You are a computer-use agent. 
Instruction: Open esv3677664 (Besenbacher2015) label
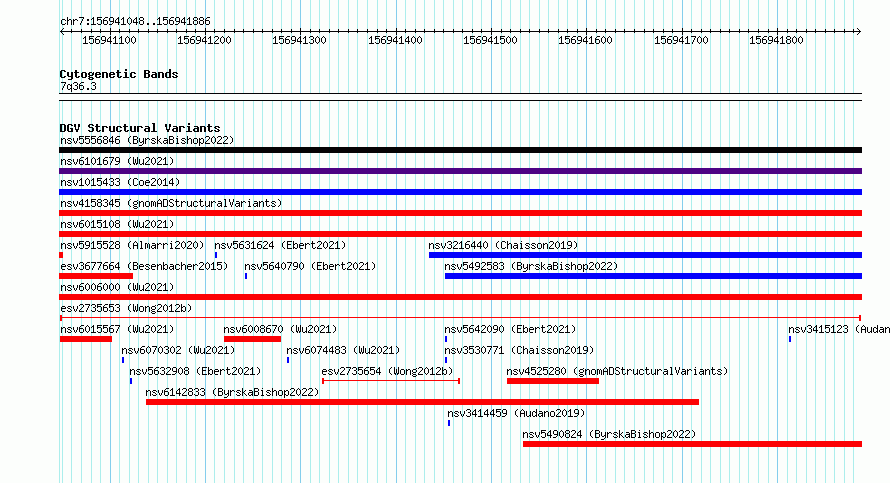point(144,266)
